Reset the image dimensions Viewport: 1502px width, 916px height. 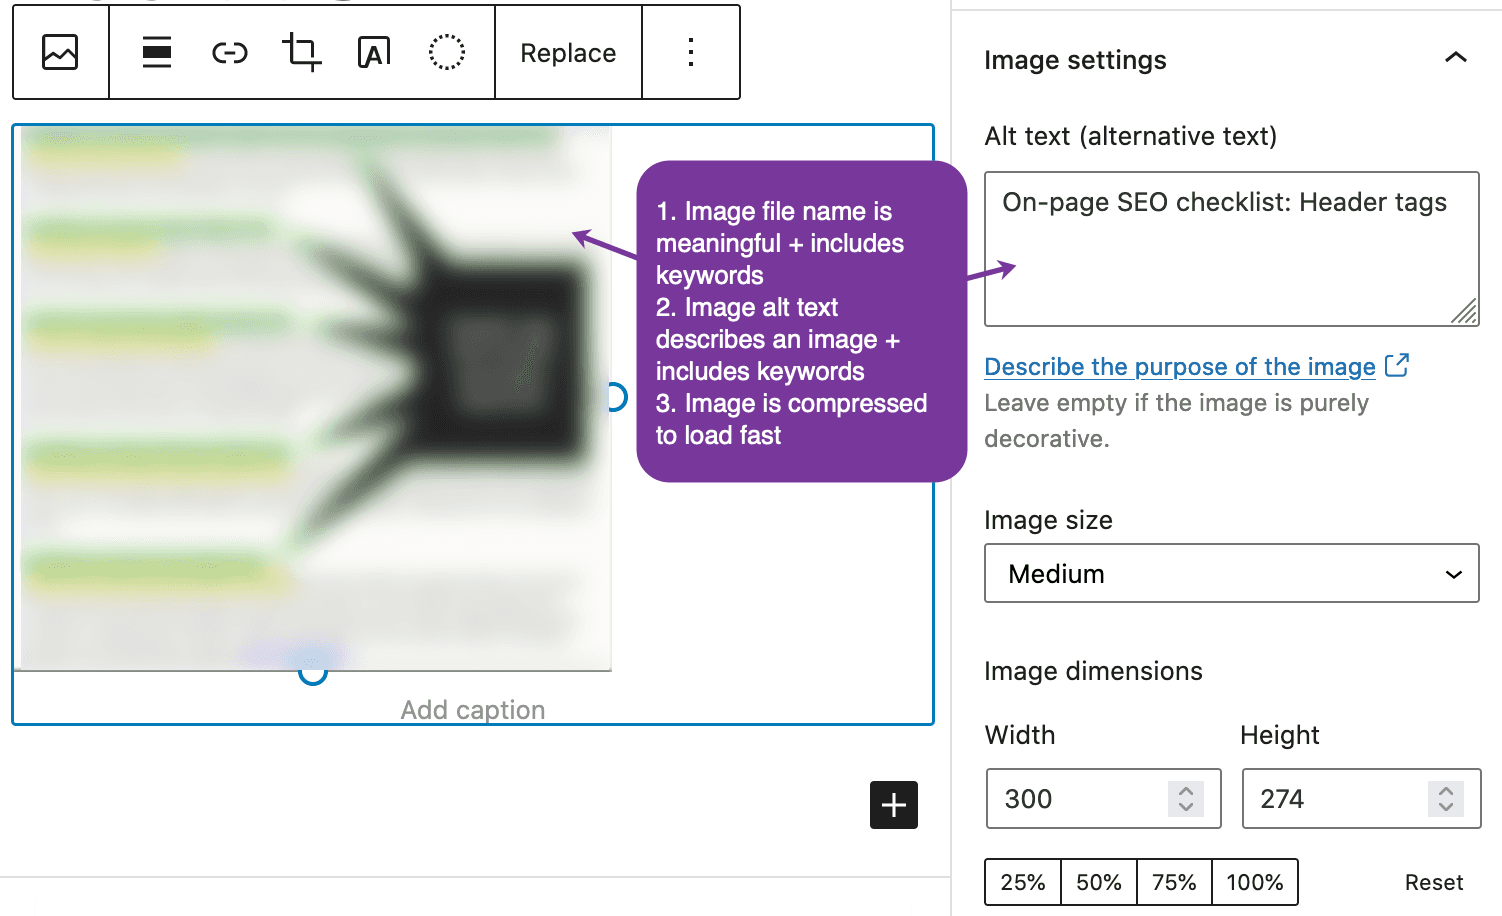tap(1433, 882)
